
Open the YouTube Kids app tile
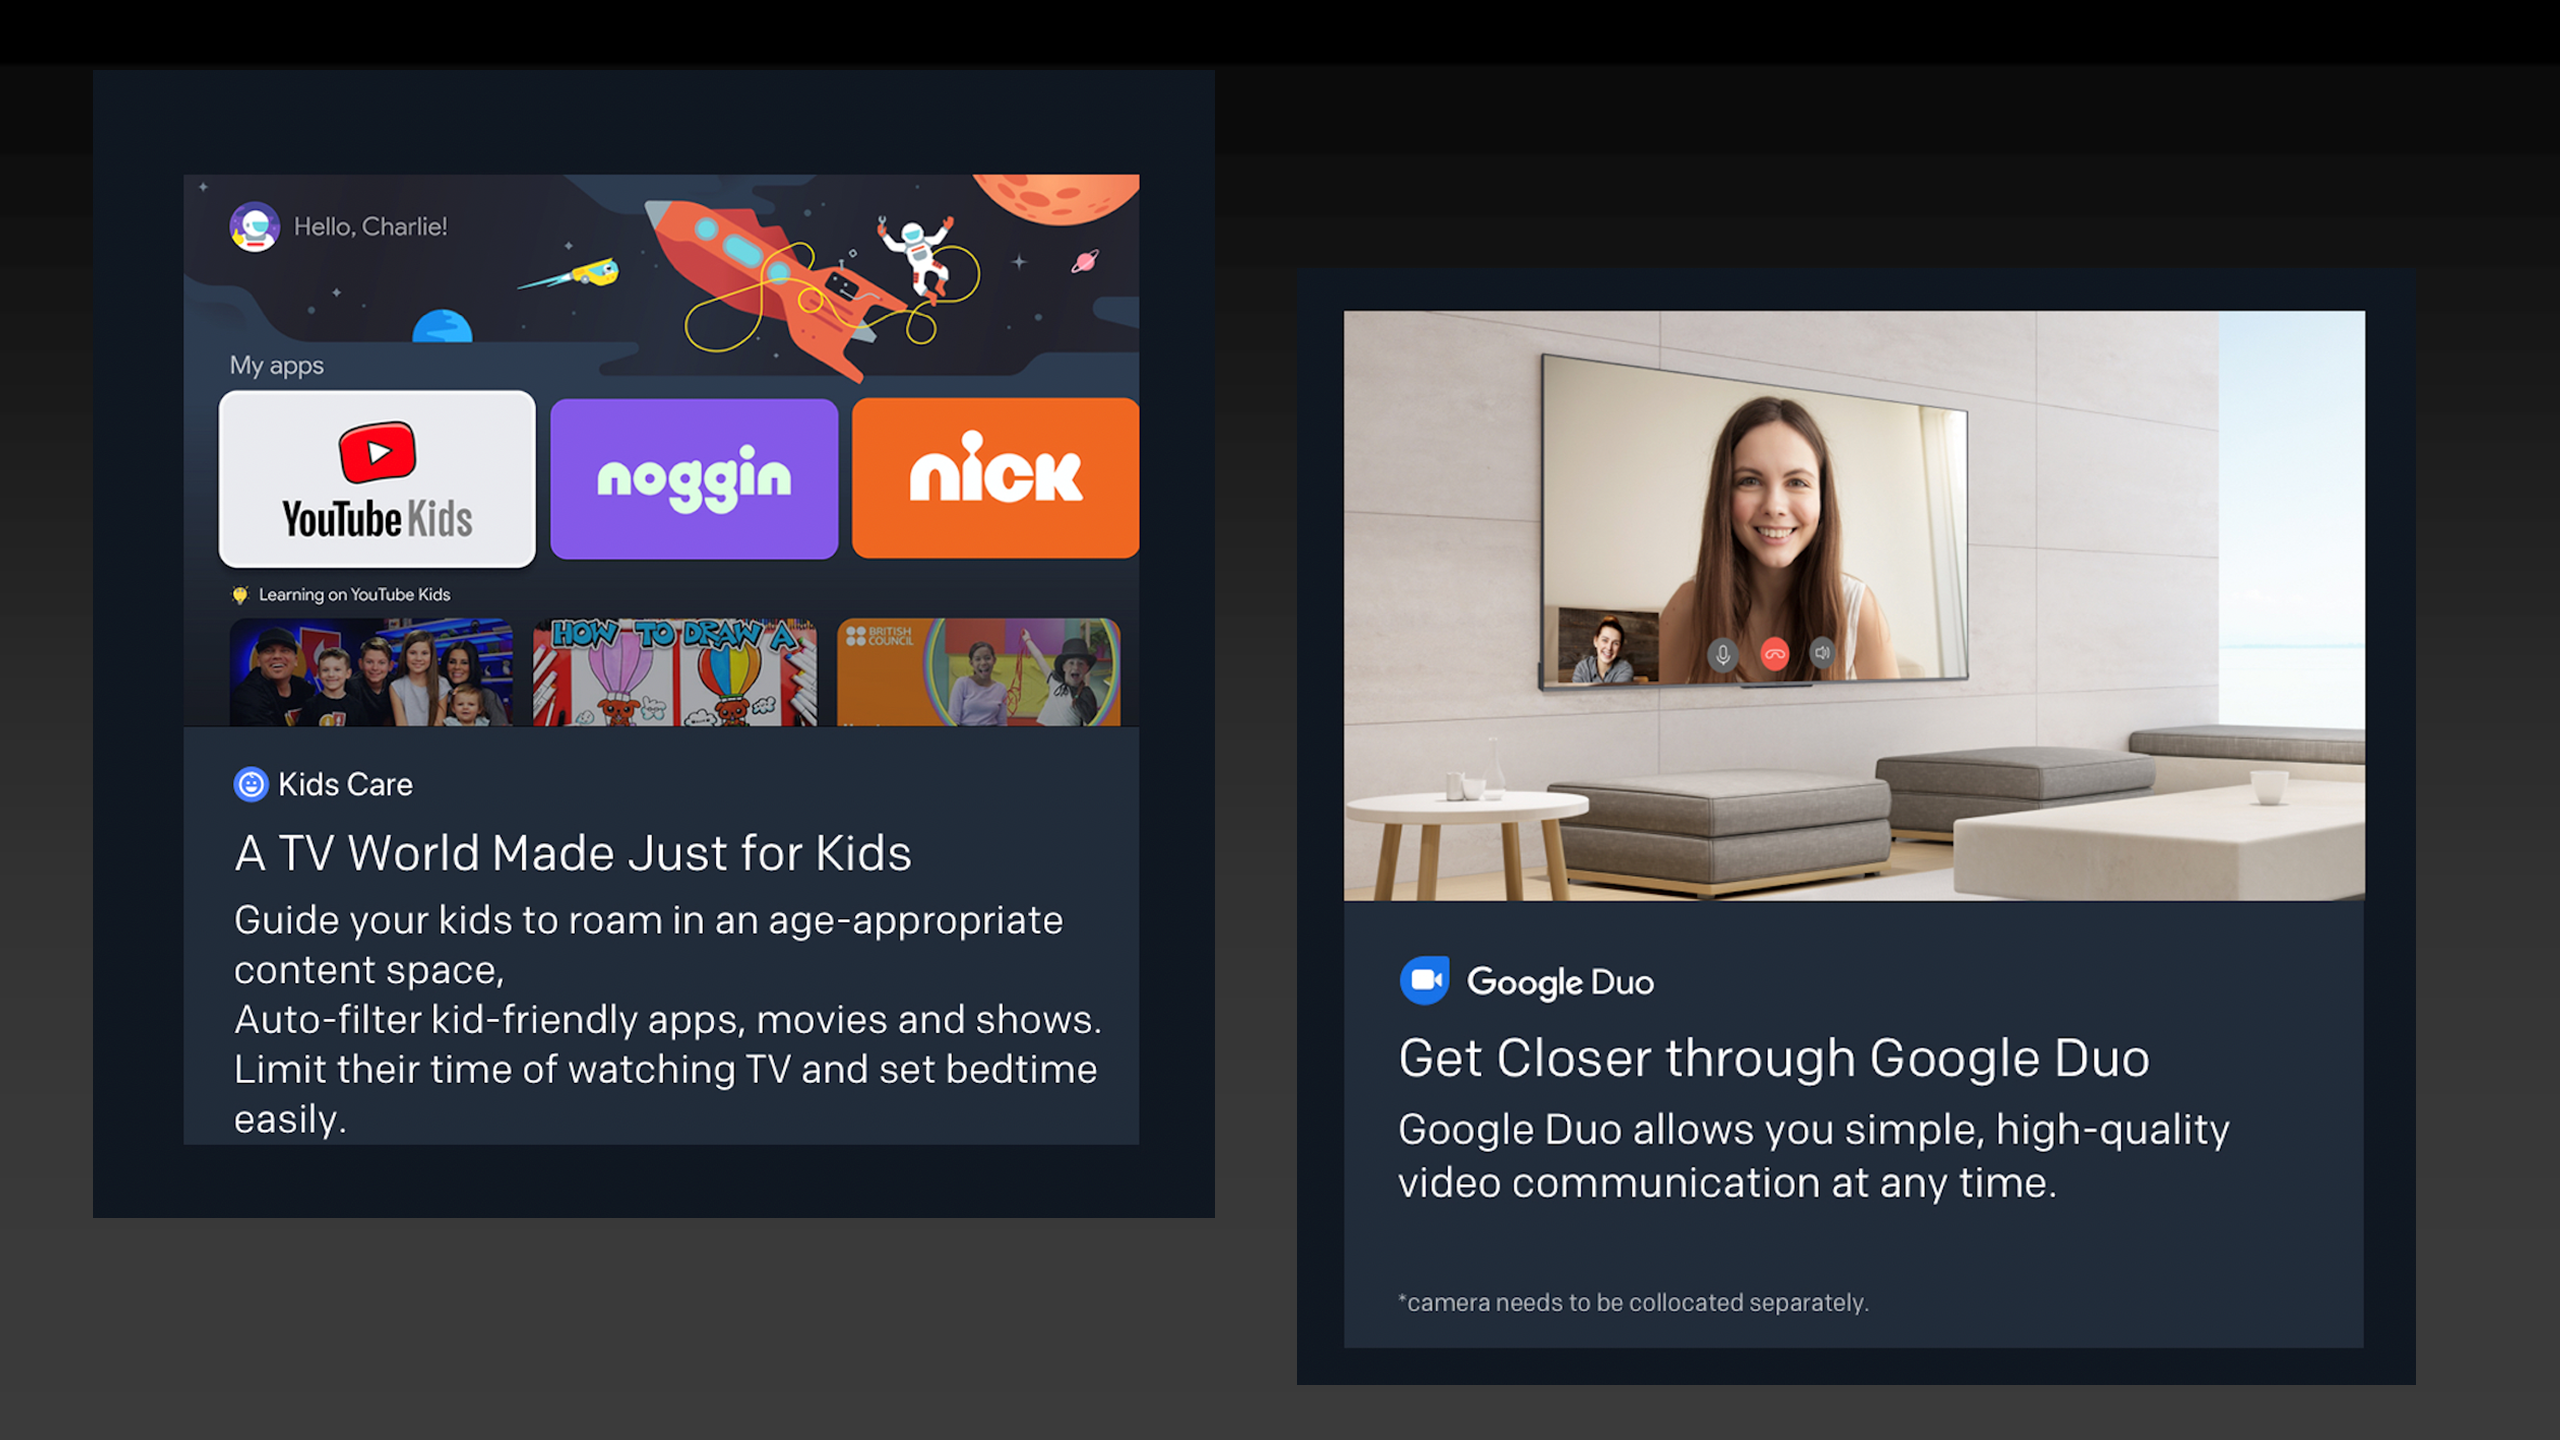tap(377, 479)
